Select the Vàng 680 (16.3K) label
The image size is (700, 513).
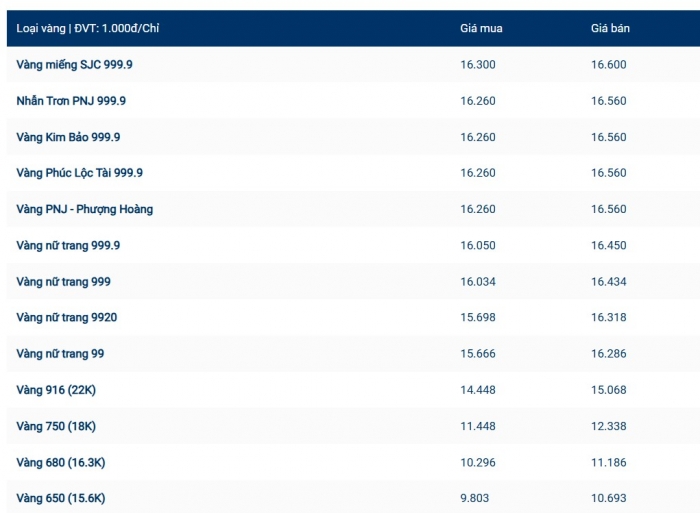(x=61, y=462)
